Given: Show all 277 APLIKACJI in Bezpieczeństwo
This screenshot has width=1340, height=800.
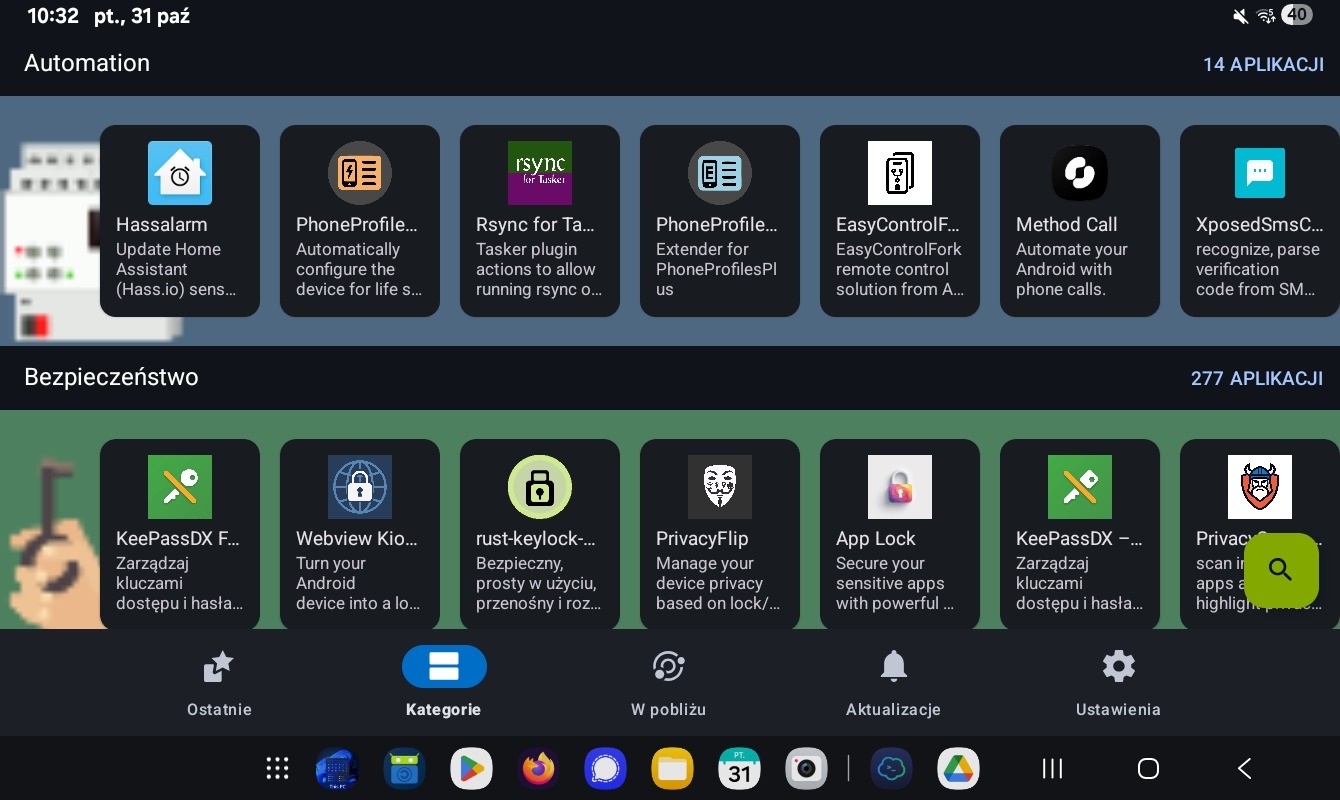Looking at the screenshot, I should pos(1256,378).
